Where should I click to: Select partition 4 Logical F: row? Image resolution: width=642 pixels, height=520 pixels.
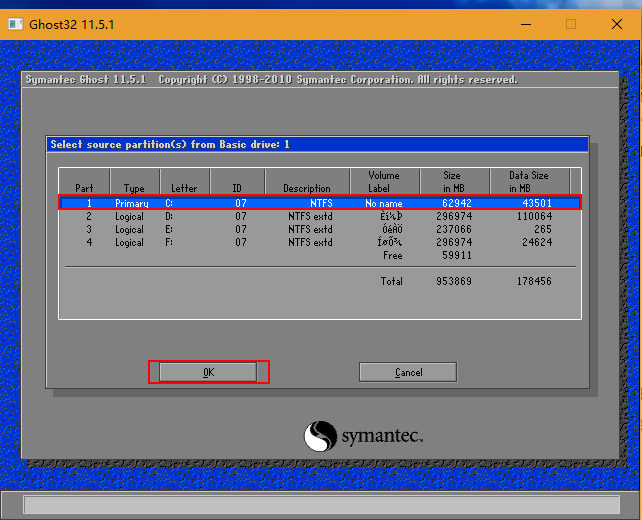click(320, 242)
